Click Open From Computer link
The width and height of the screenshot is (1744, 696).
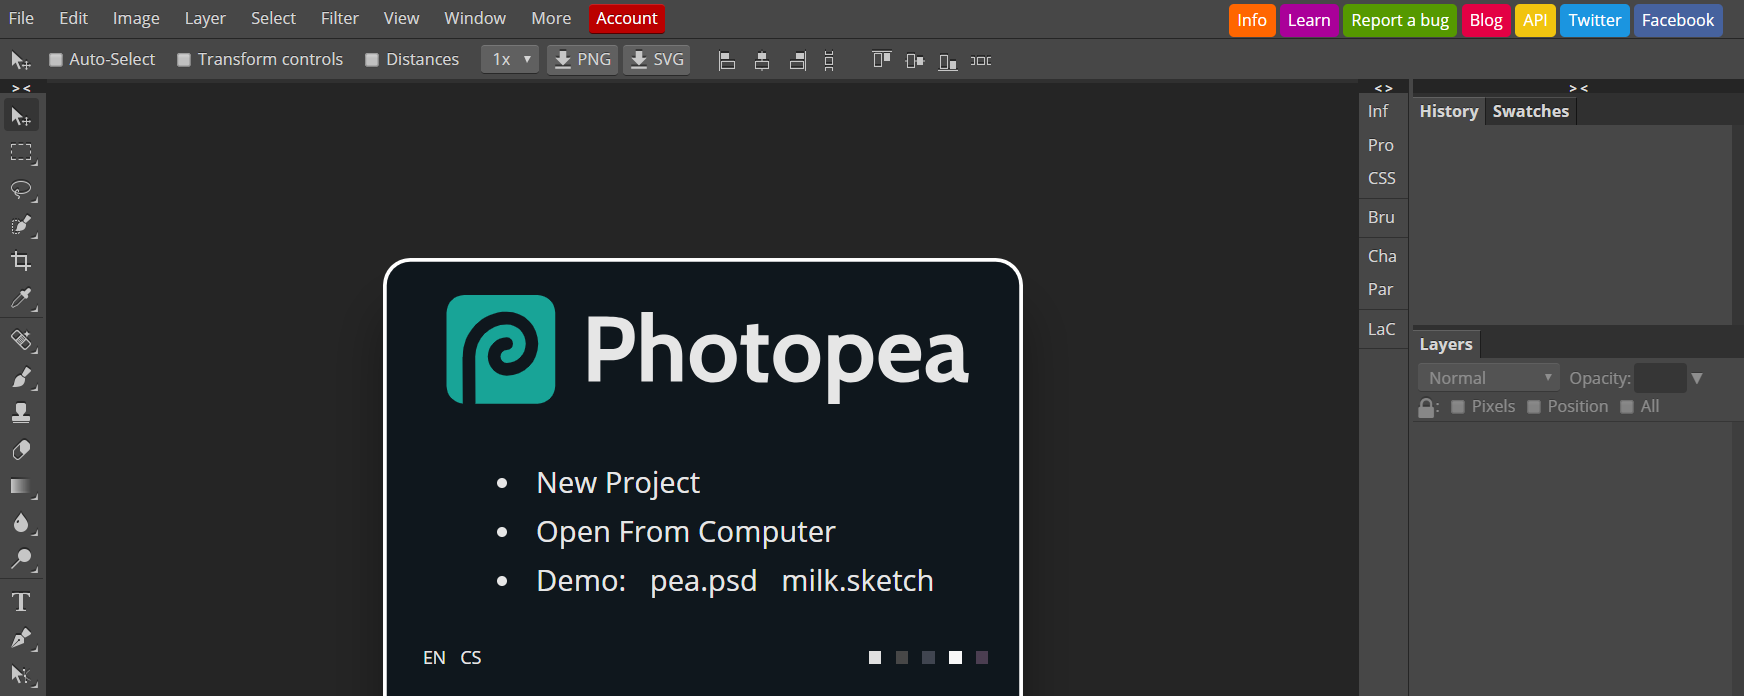686,532
